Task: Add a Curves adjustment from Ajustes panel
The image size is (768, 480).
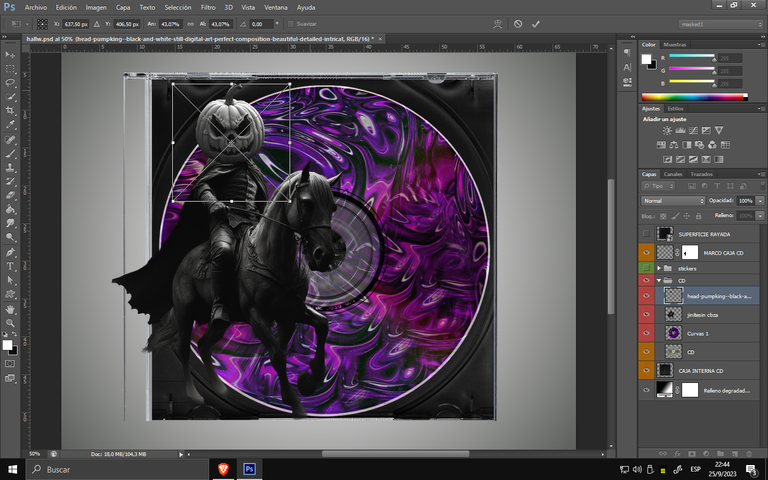Action: click(x=693, y=130)
